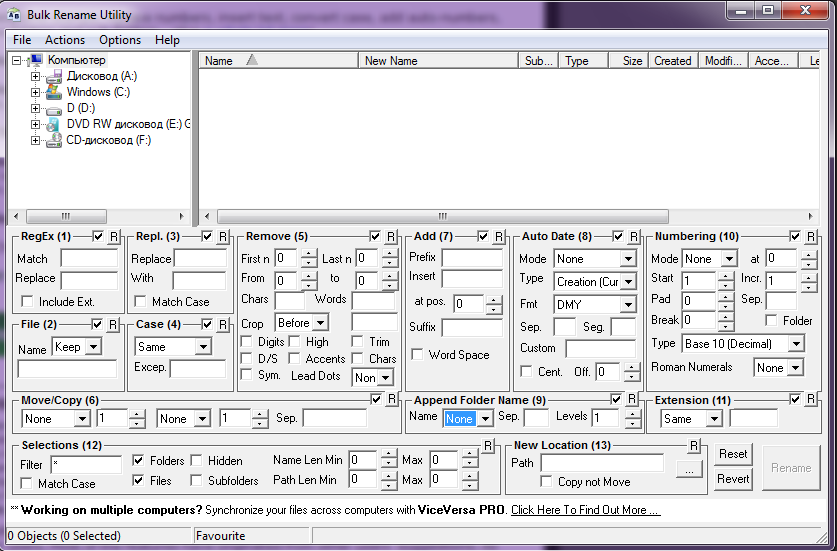The height and width of the screenshot is (551, 837).
Task: Enable the Word Space checkbox
Action: (x=417, y=355)
